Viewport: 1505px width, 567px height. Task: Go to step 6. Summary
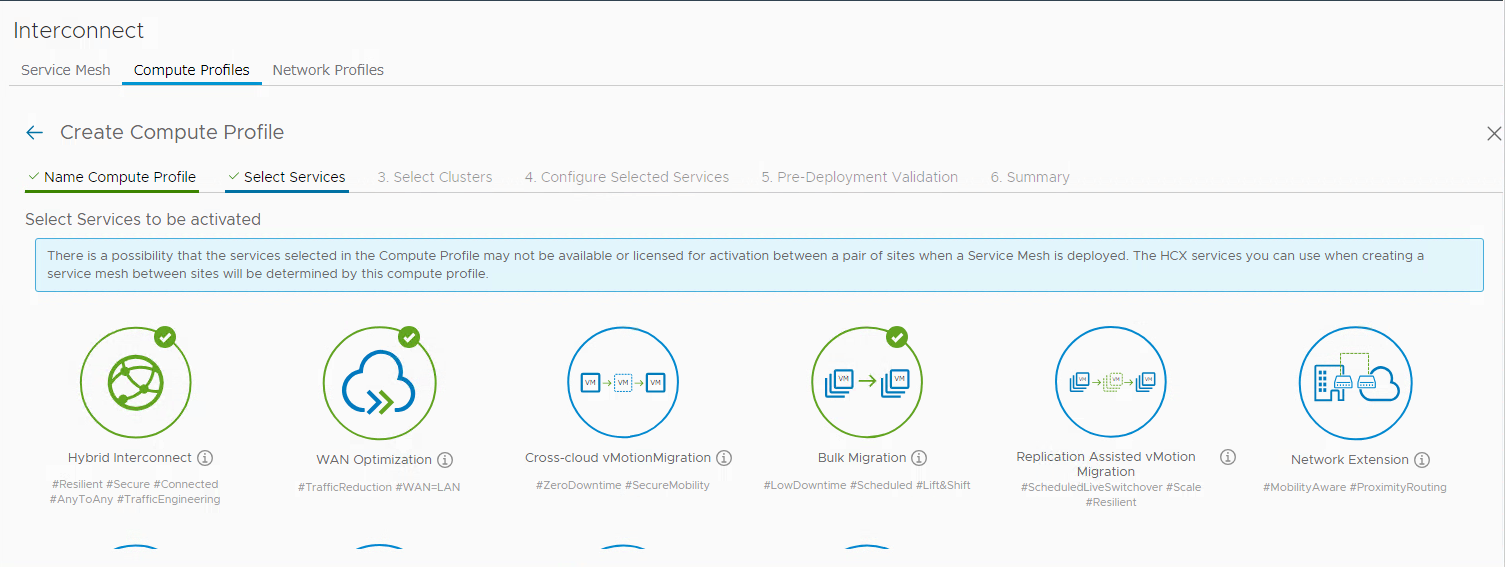tap(1030, 177)
